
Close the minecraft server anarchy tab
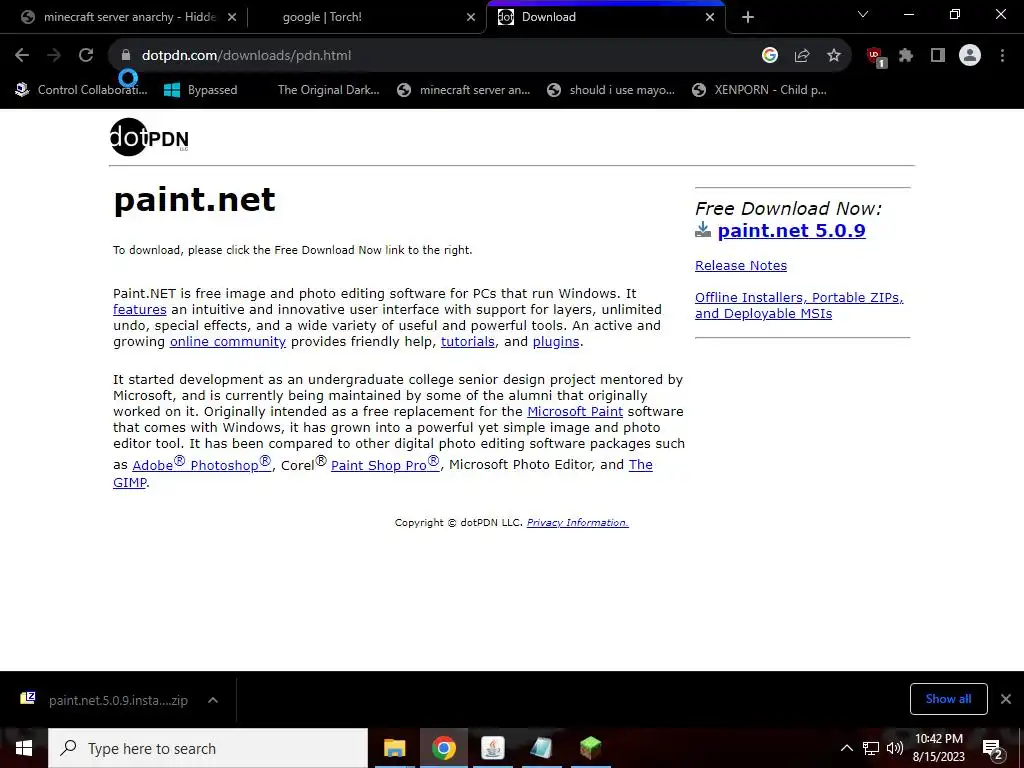coord(232,17)
